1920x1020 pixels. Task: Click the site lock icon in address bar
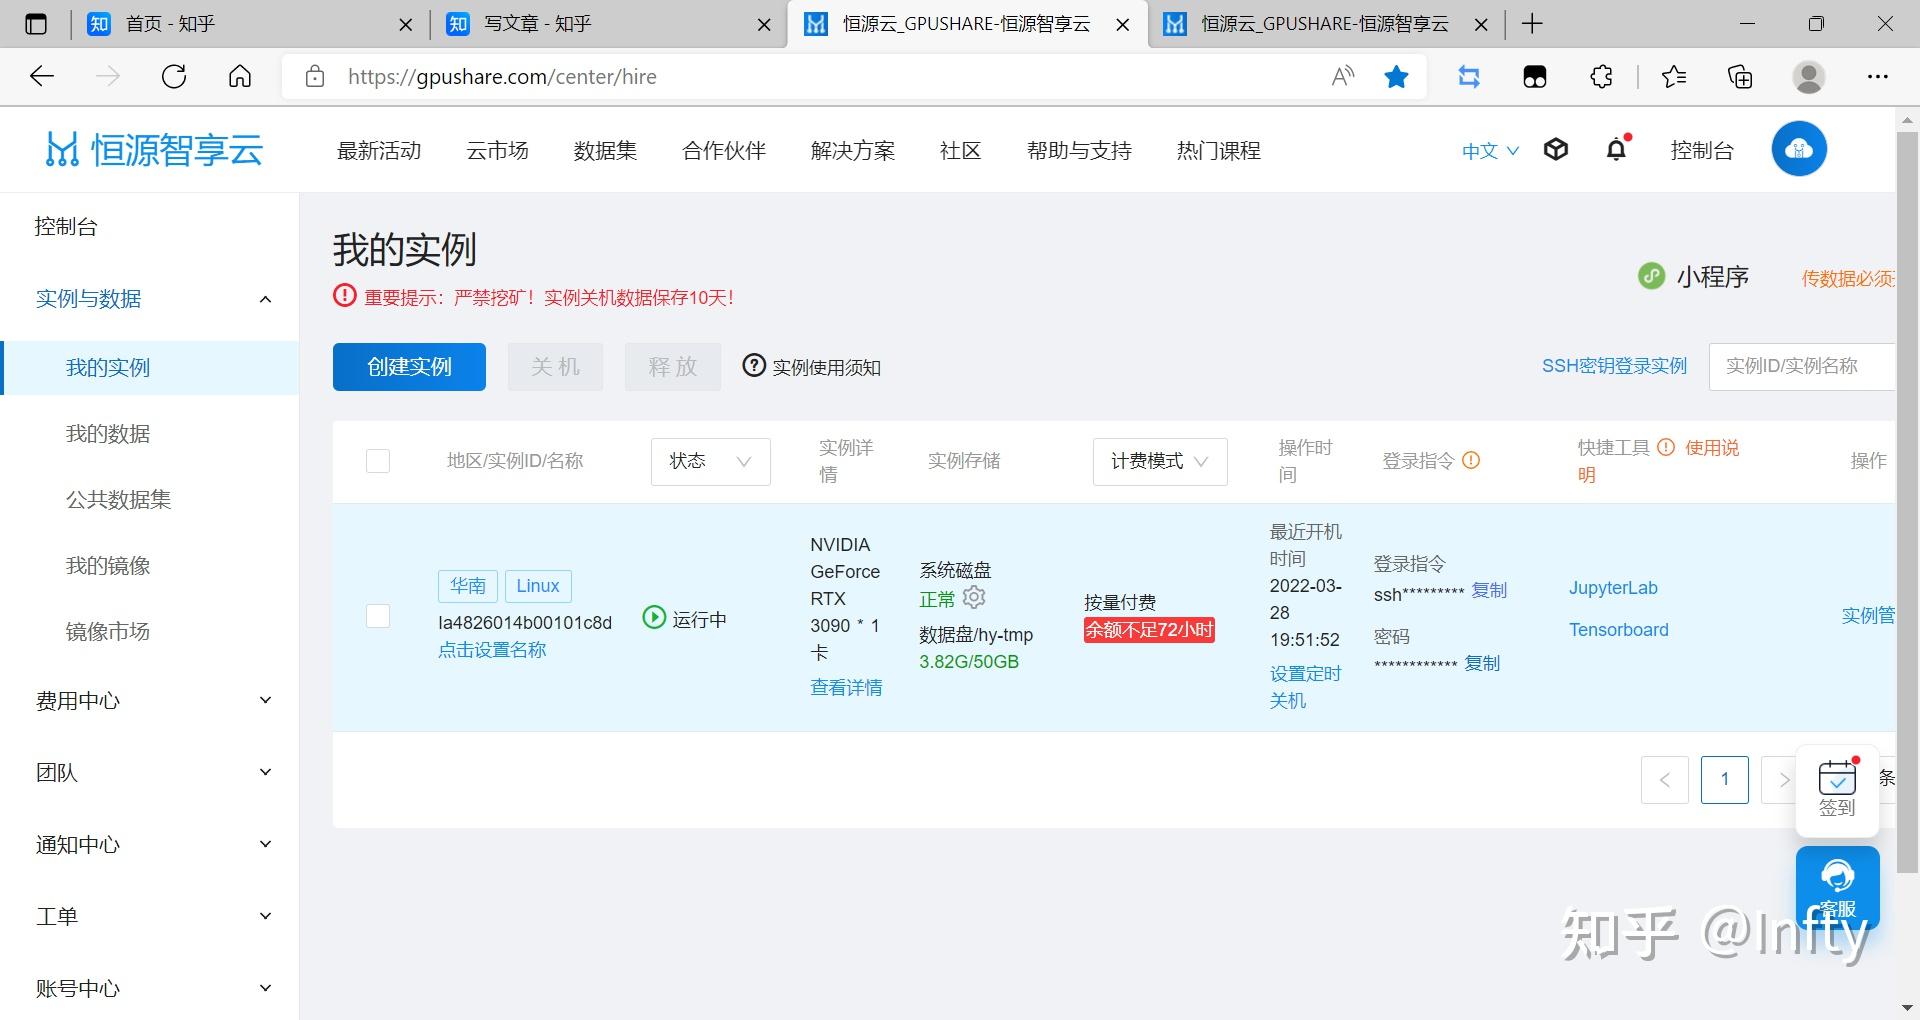point(314,77)
